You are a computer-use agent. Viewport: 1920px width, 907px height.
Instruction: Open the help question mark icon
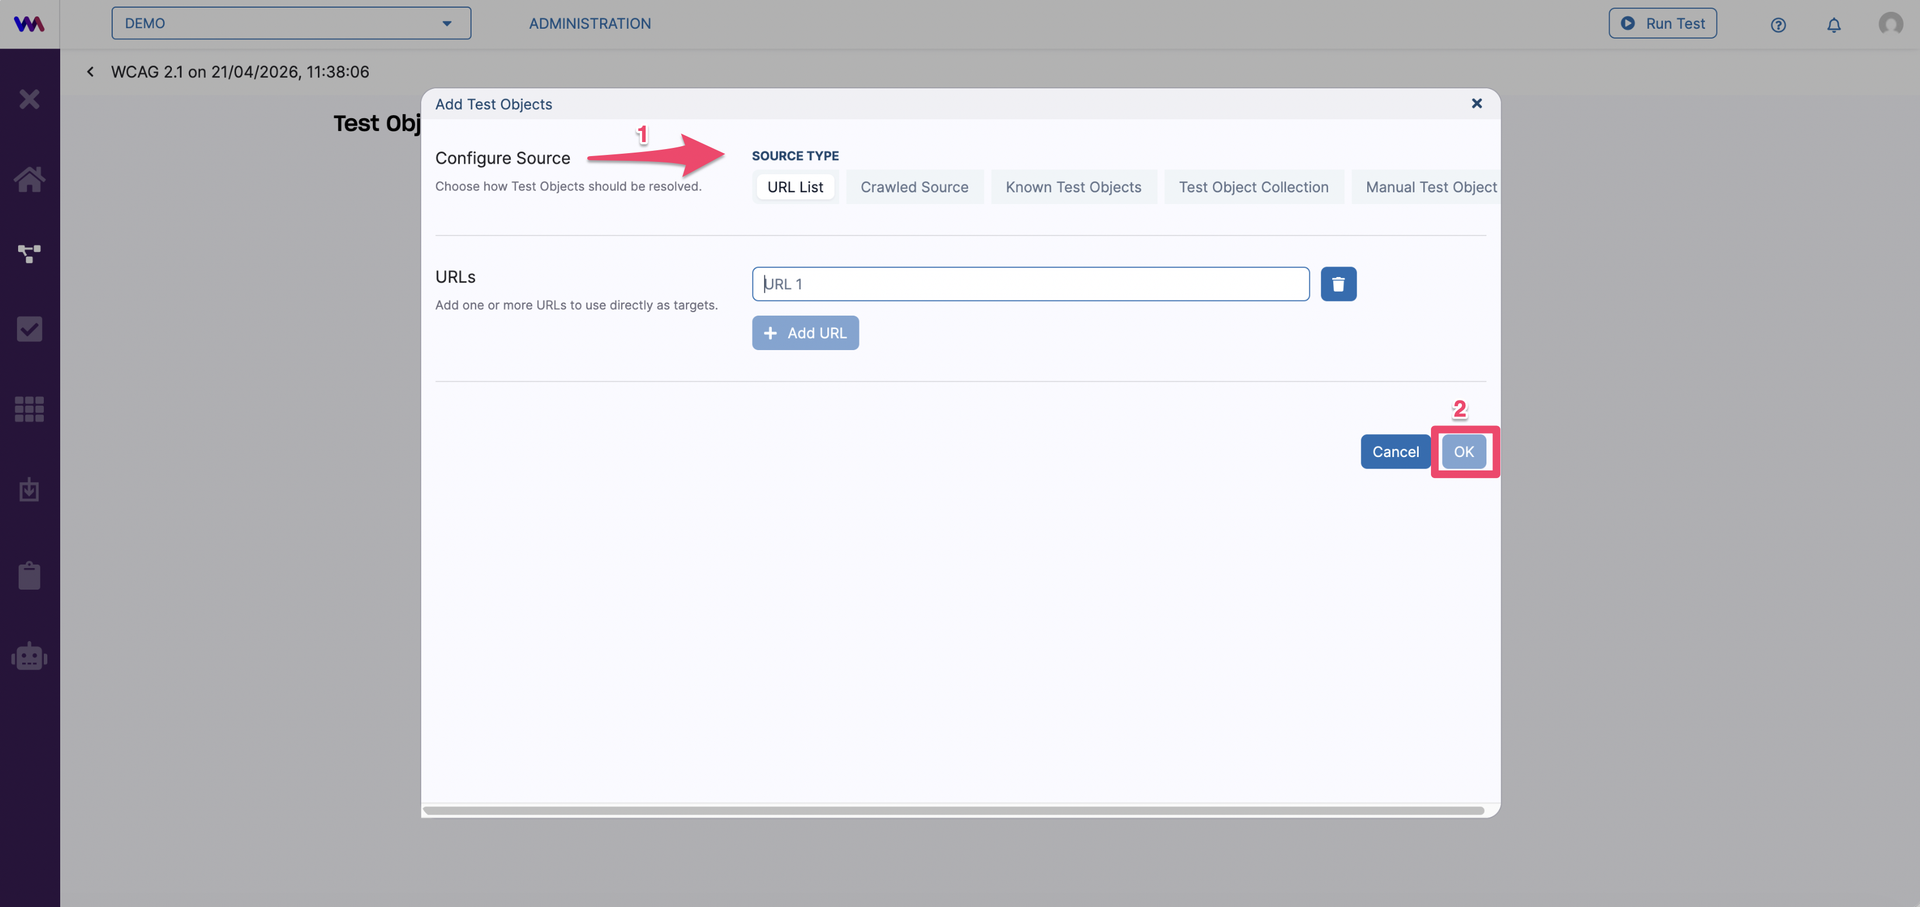click(x=1778, y=25)
